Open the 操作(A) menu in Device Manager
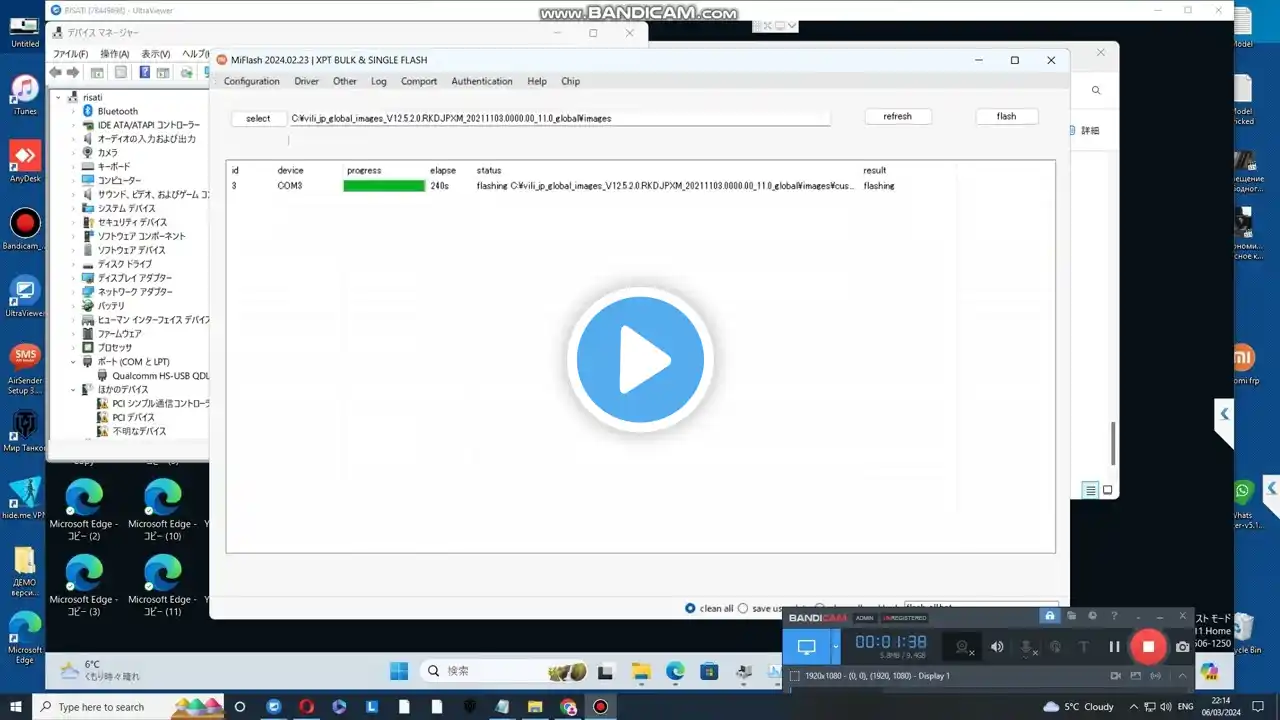Screen dimensions: 1280x720 pyautogui.click(x=114, y=54)
